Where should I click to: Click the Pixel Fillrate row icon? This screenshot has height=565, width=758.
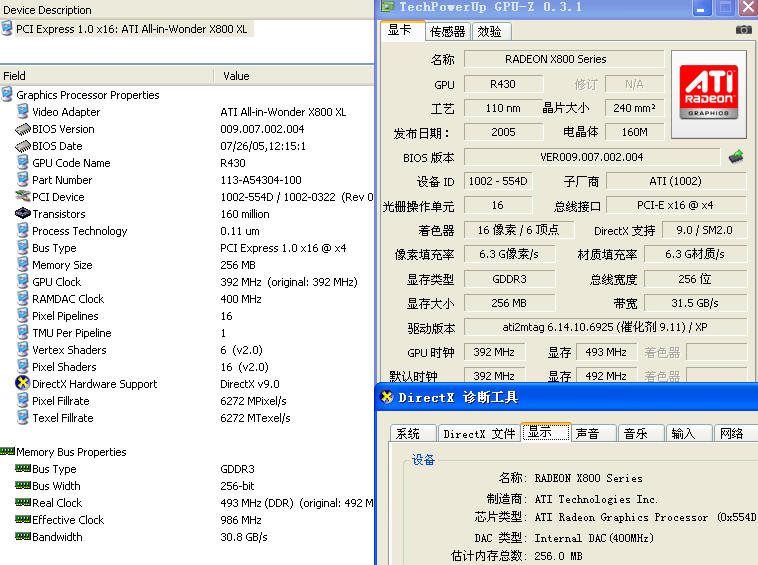pyautogui.click(x=22, y=400)
